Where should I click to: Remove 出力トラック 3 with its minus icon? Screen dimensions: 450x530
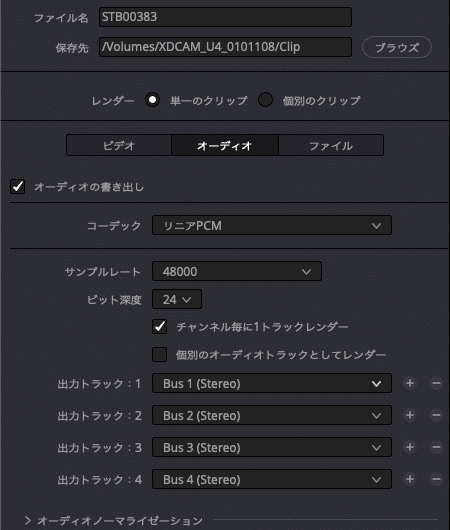coord(436,447)
